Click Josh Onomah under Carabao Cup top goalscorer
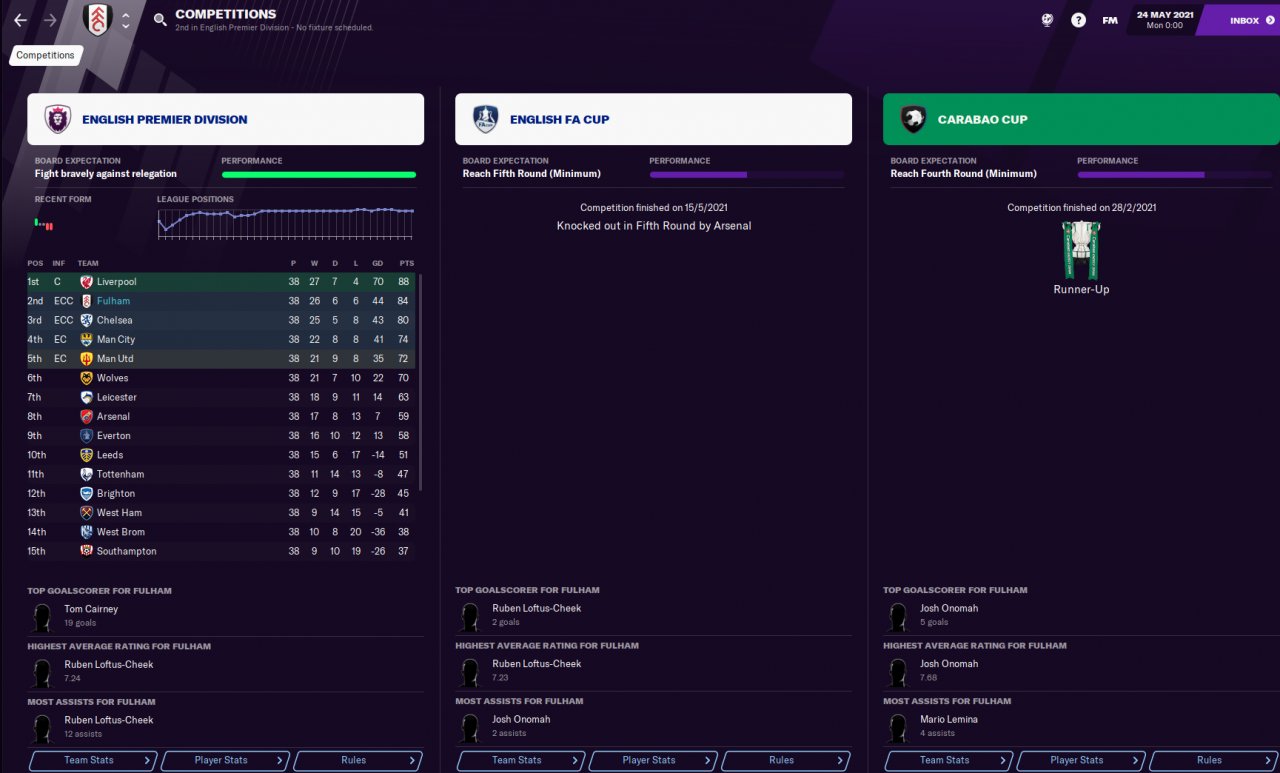The width and height of the screenshot is (1280, 773). (x=949, y=609)
